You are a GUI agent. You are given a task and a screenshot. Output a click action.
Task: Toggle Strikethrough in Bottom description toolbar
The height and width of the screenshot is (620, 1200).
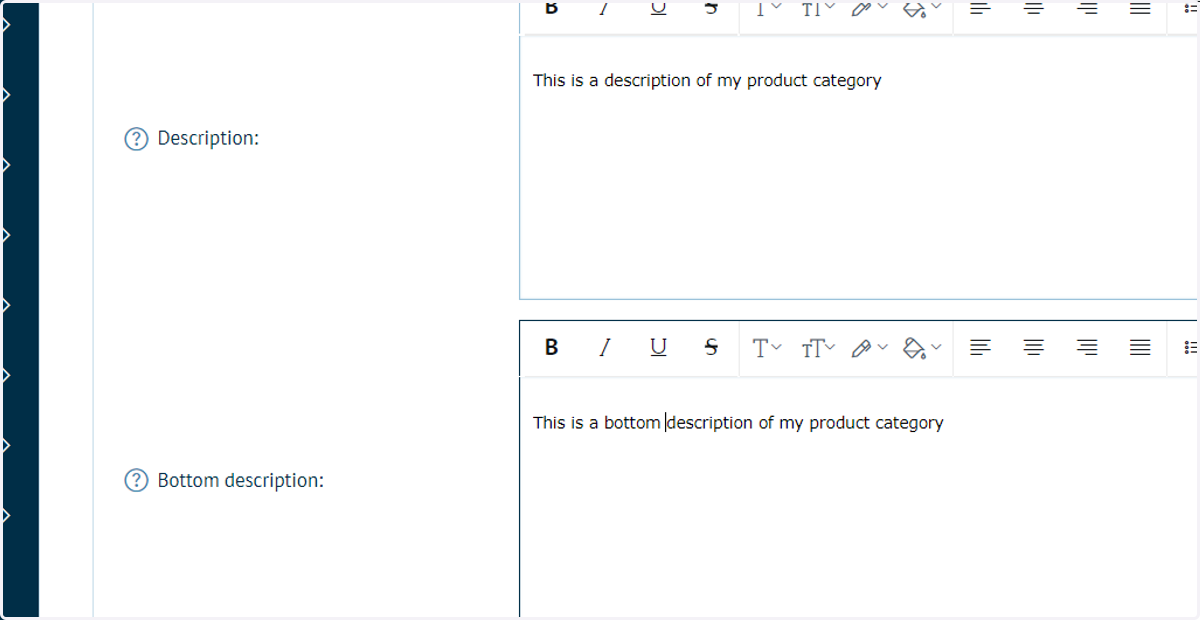(711, 347)
